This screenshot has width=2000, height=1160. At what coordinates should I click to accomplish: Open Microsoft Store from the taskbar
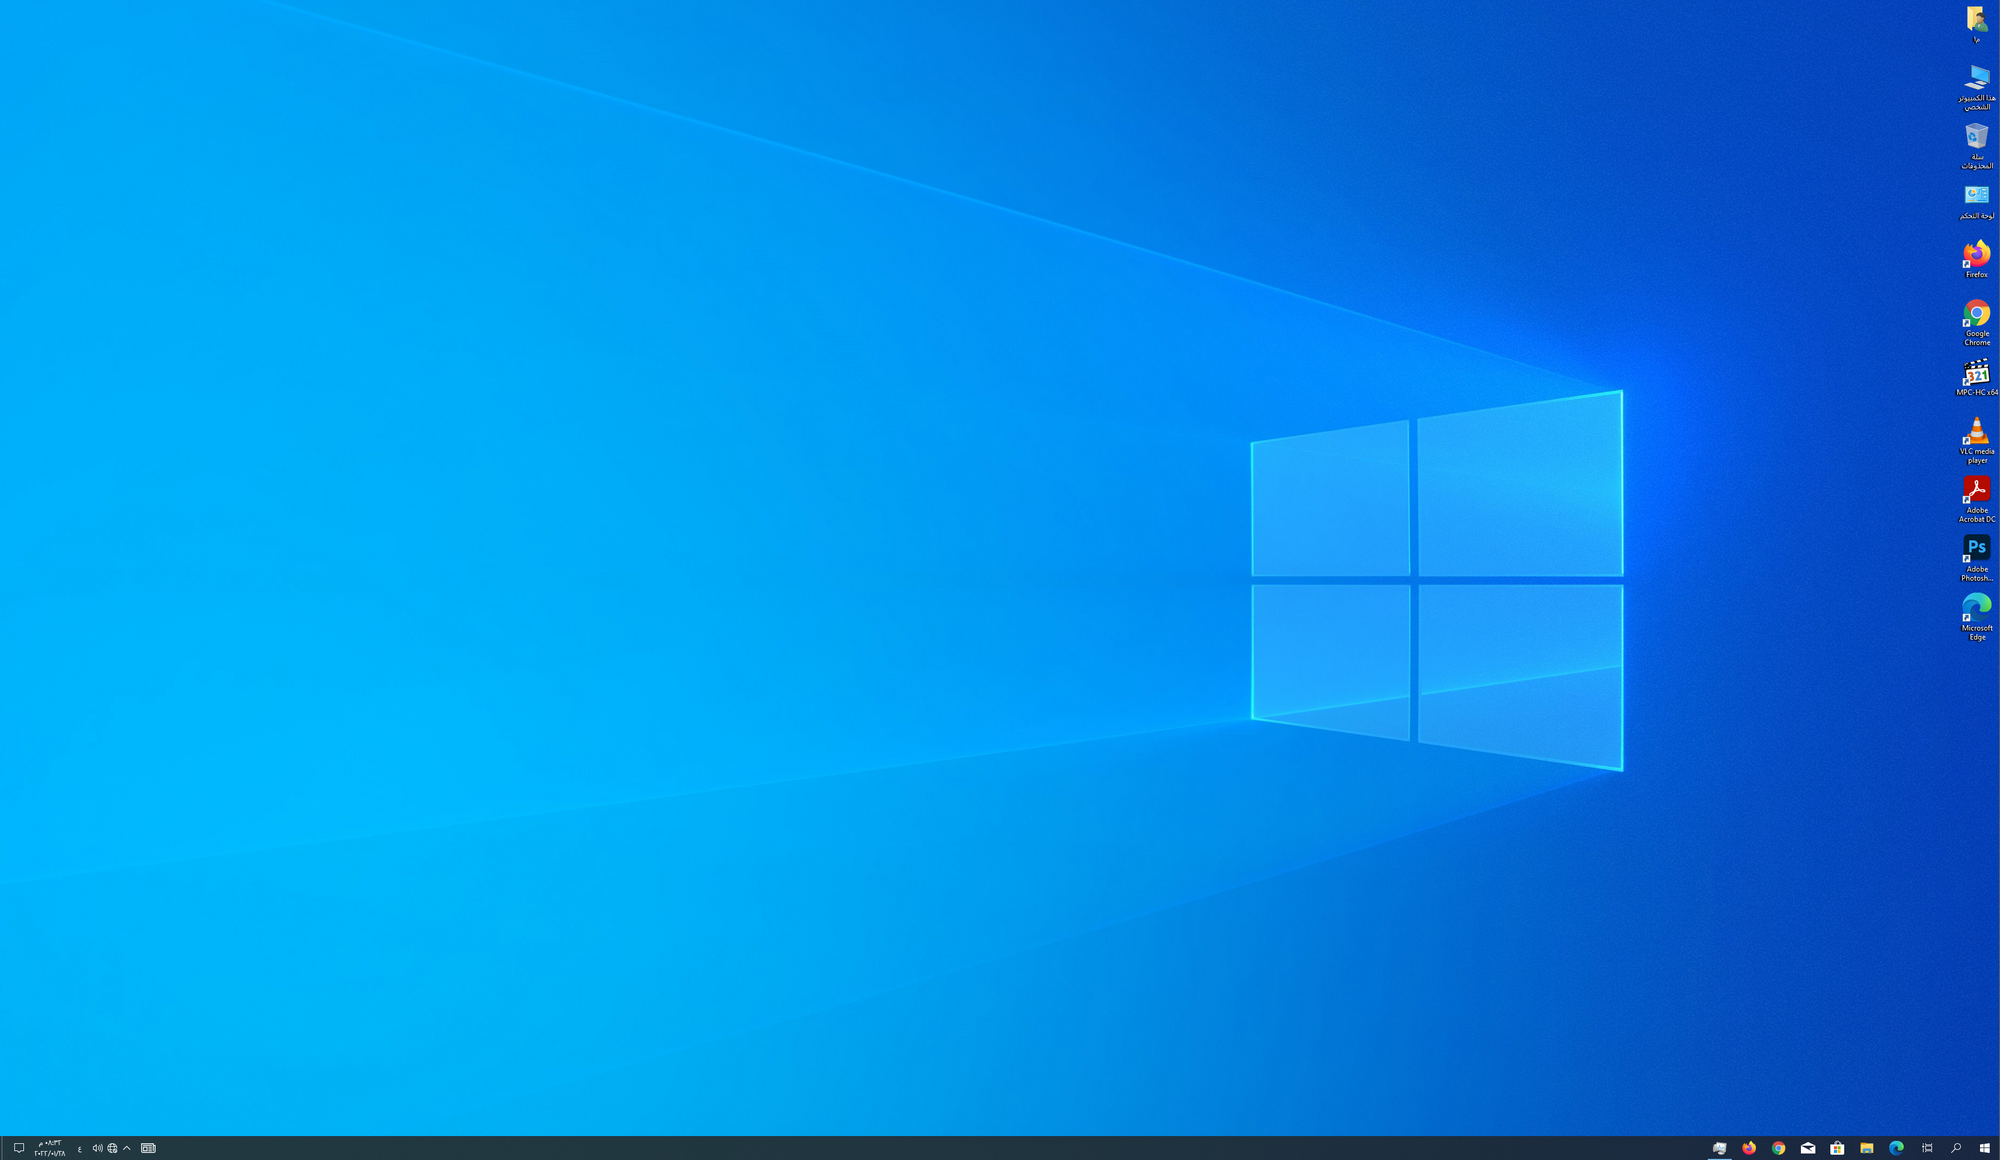[x=1837, y=1148]
